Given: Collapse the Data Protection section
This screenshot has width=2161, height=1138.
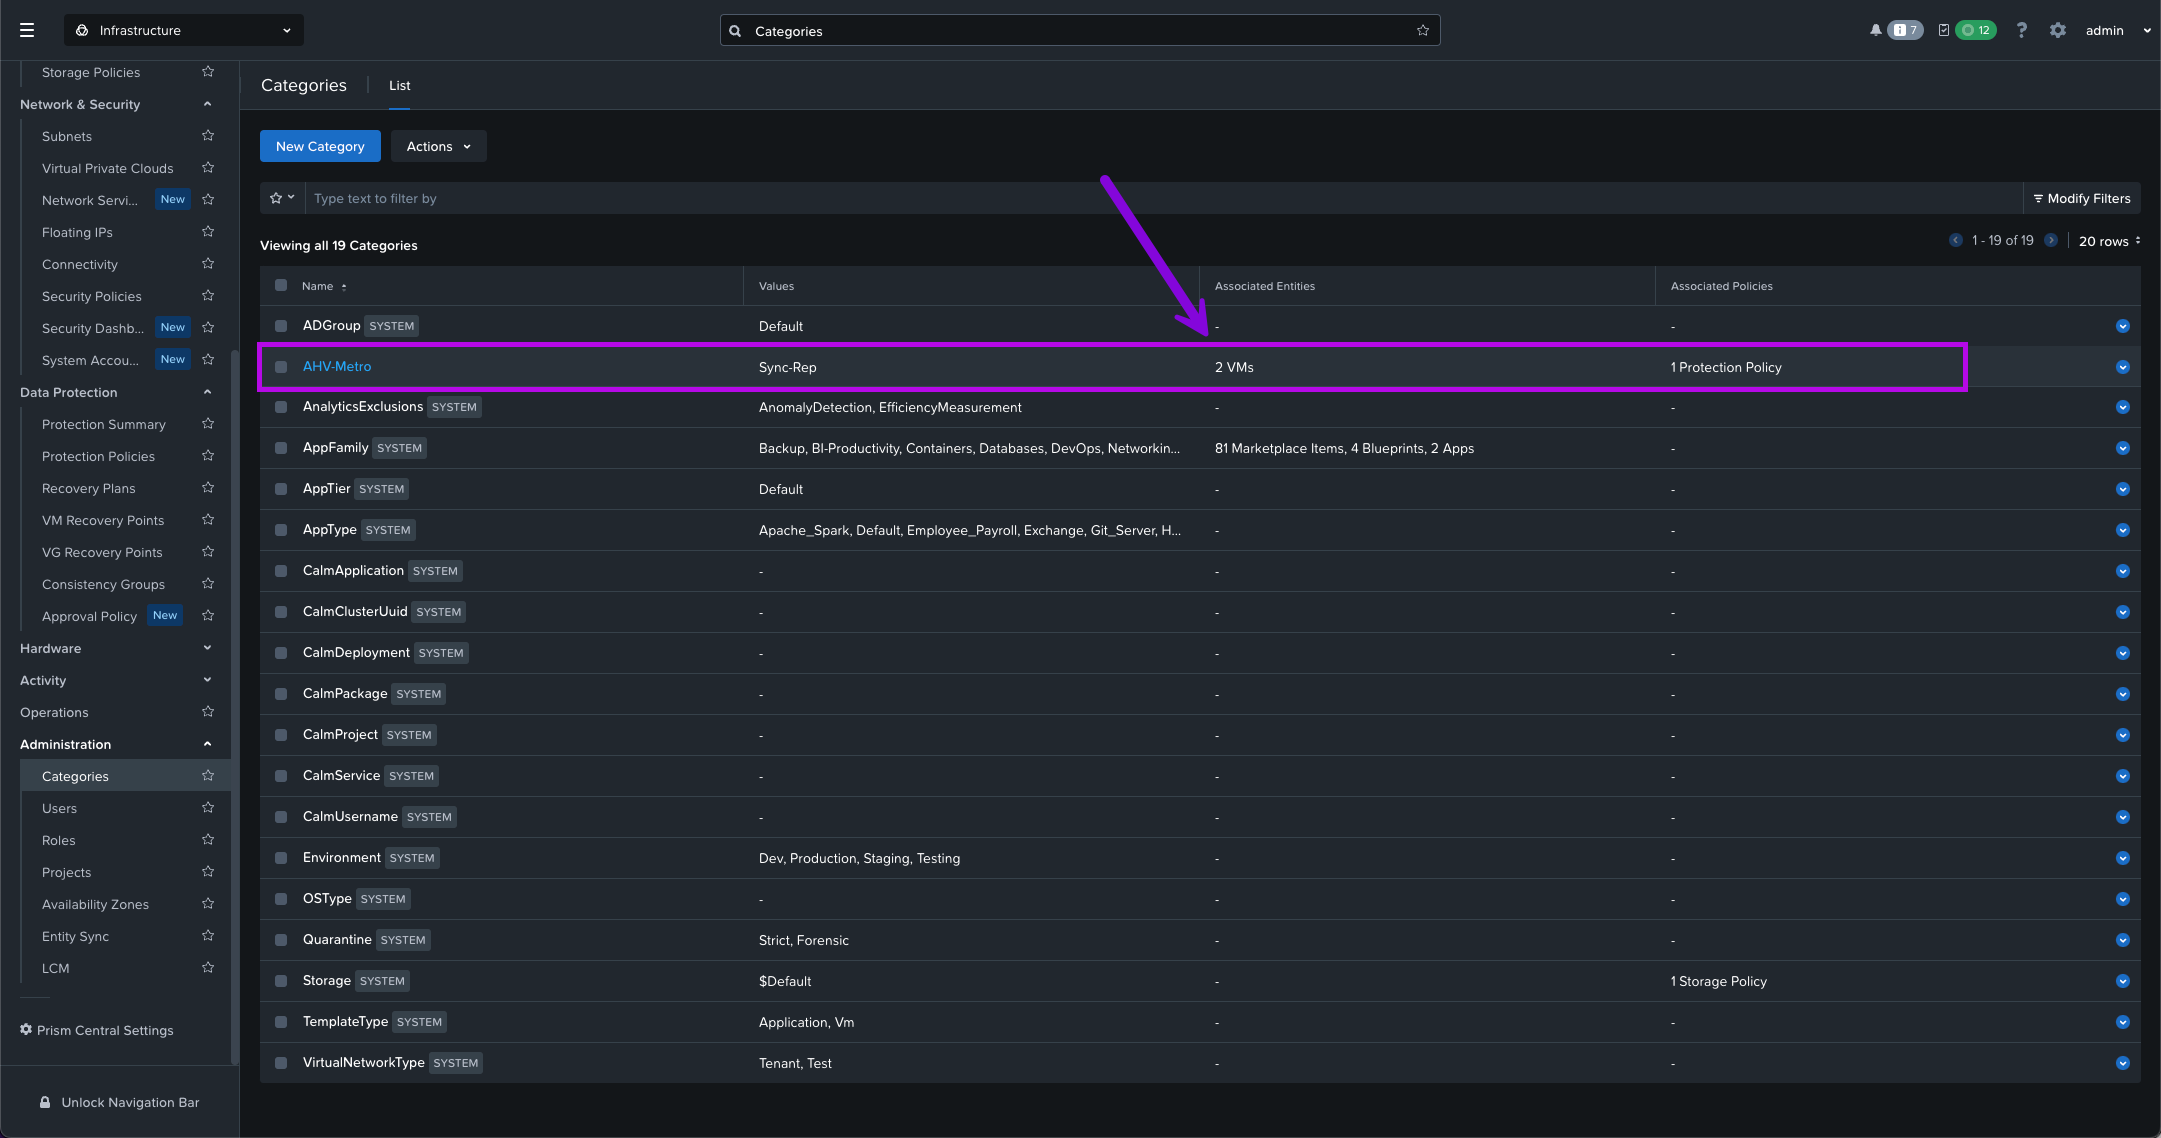Looking at the screenshot, I should coord(207,392).
